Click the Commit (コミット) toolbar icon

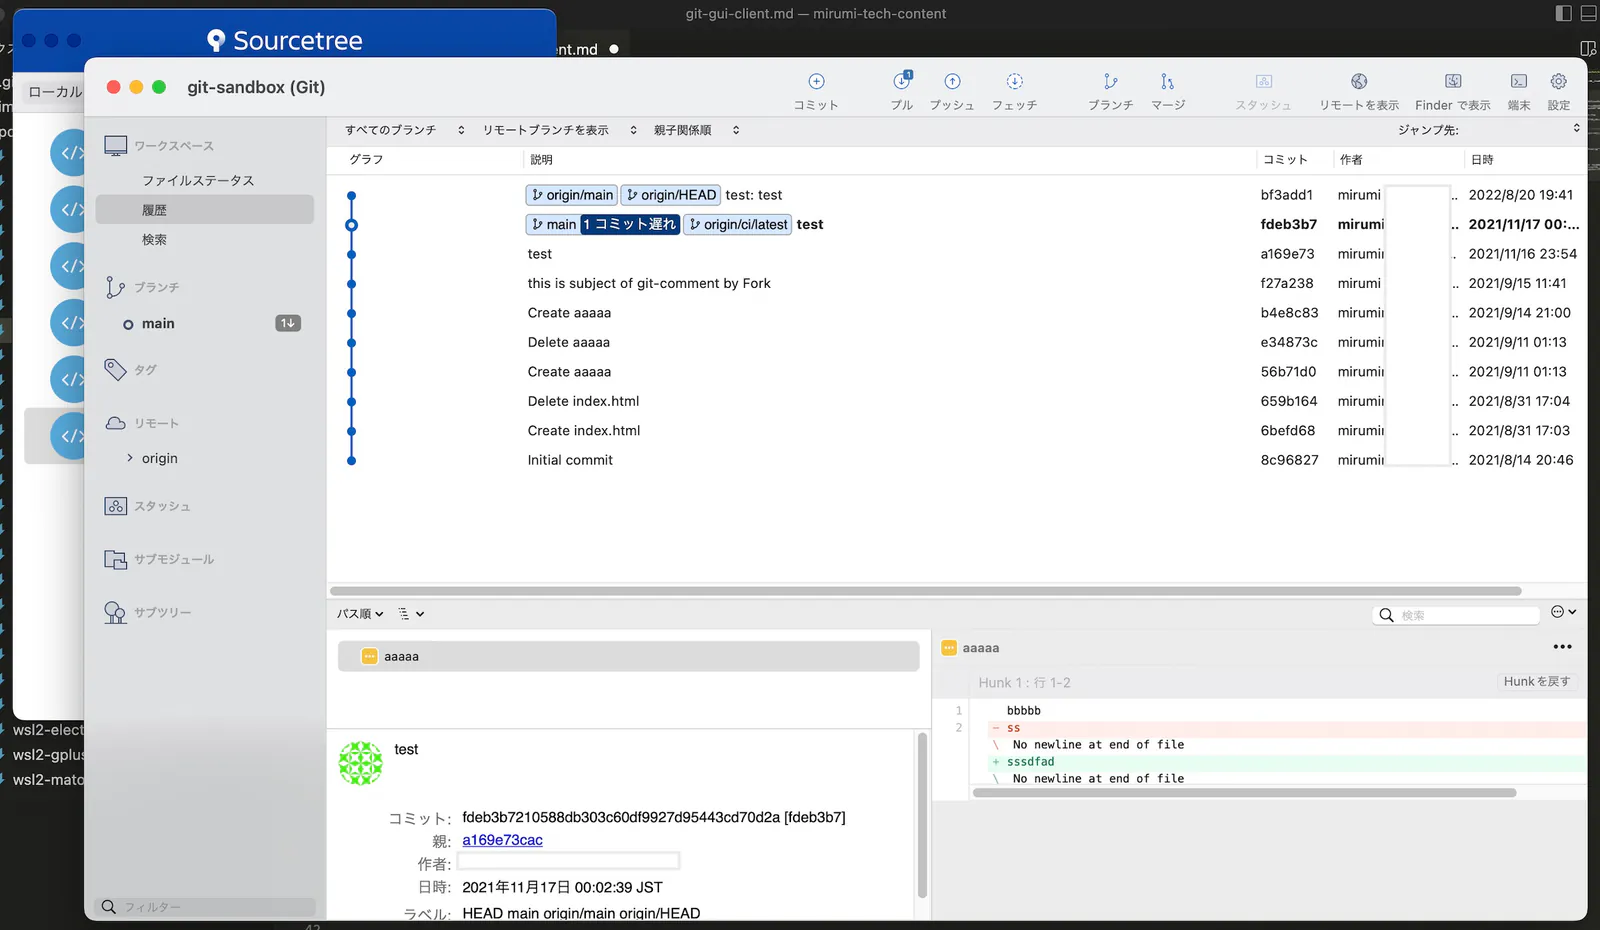click(x=816, y=82)
